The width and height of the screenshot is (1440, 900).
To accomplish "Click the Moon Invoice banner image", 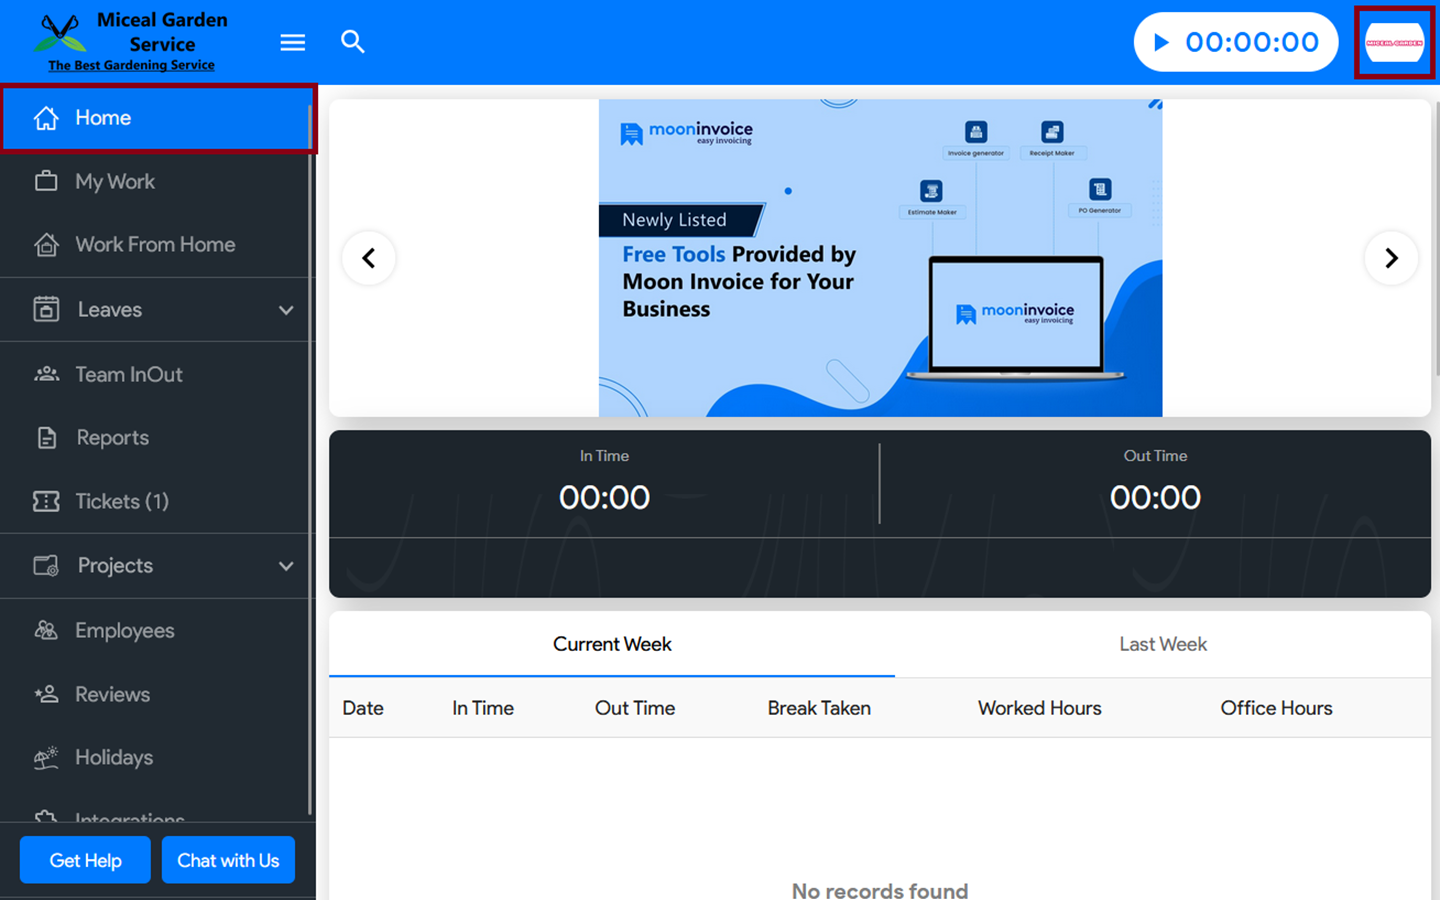I will (880, 258).
